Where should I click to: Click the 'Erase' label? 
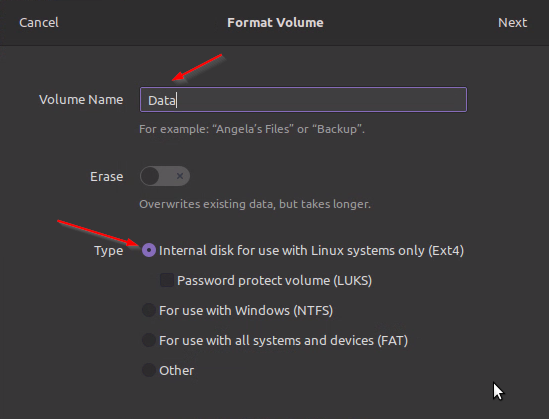(x=106, y=176)
